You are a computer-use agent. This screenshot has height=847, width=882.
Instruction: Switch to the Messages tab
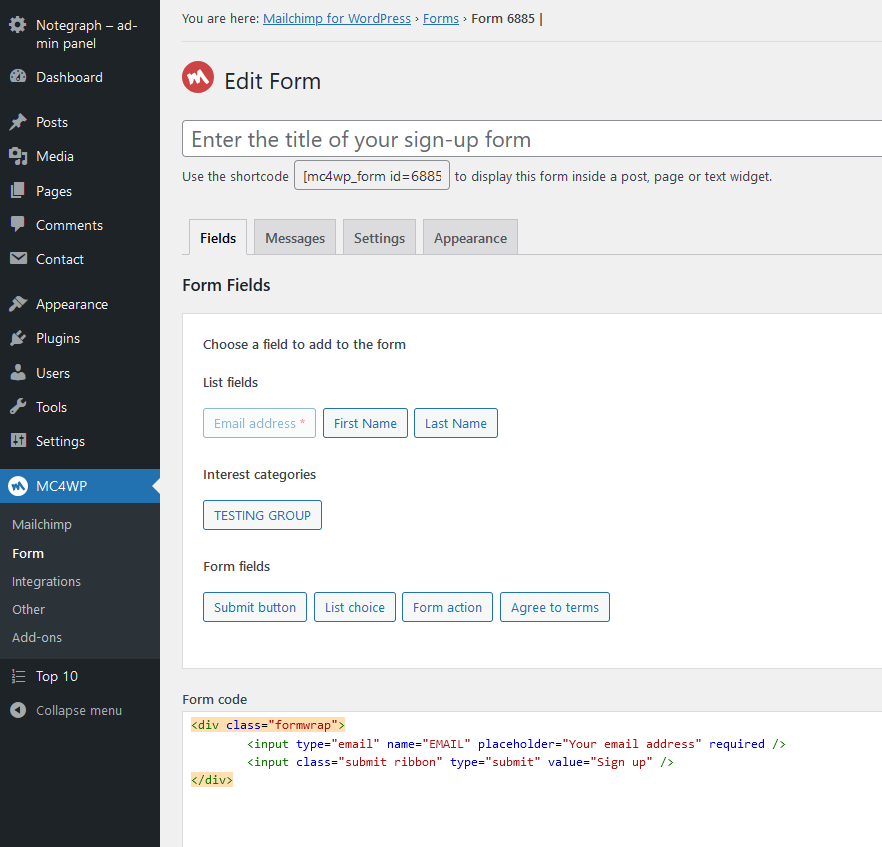click(x=294, y=237)
